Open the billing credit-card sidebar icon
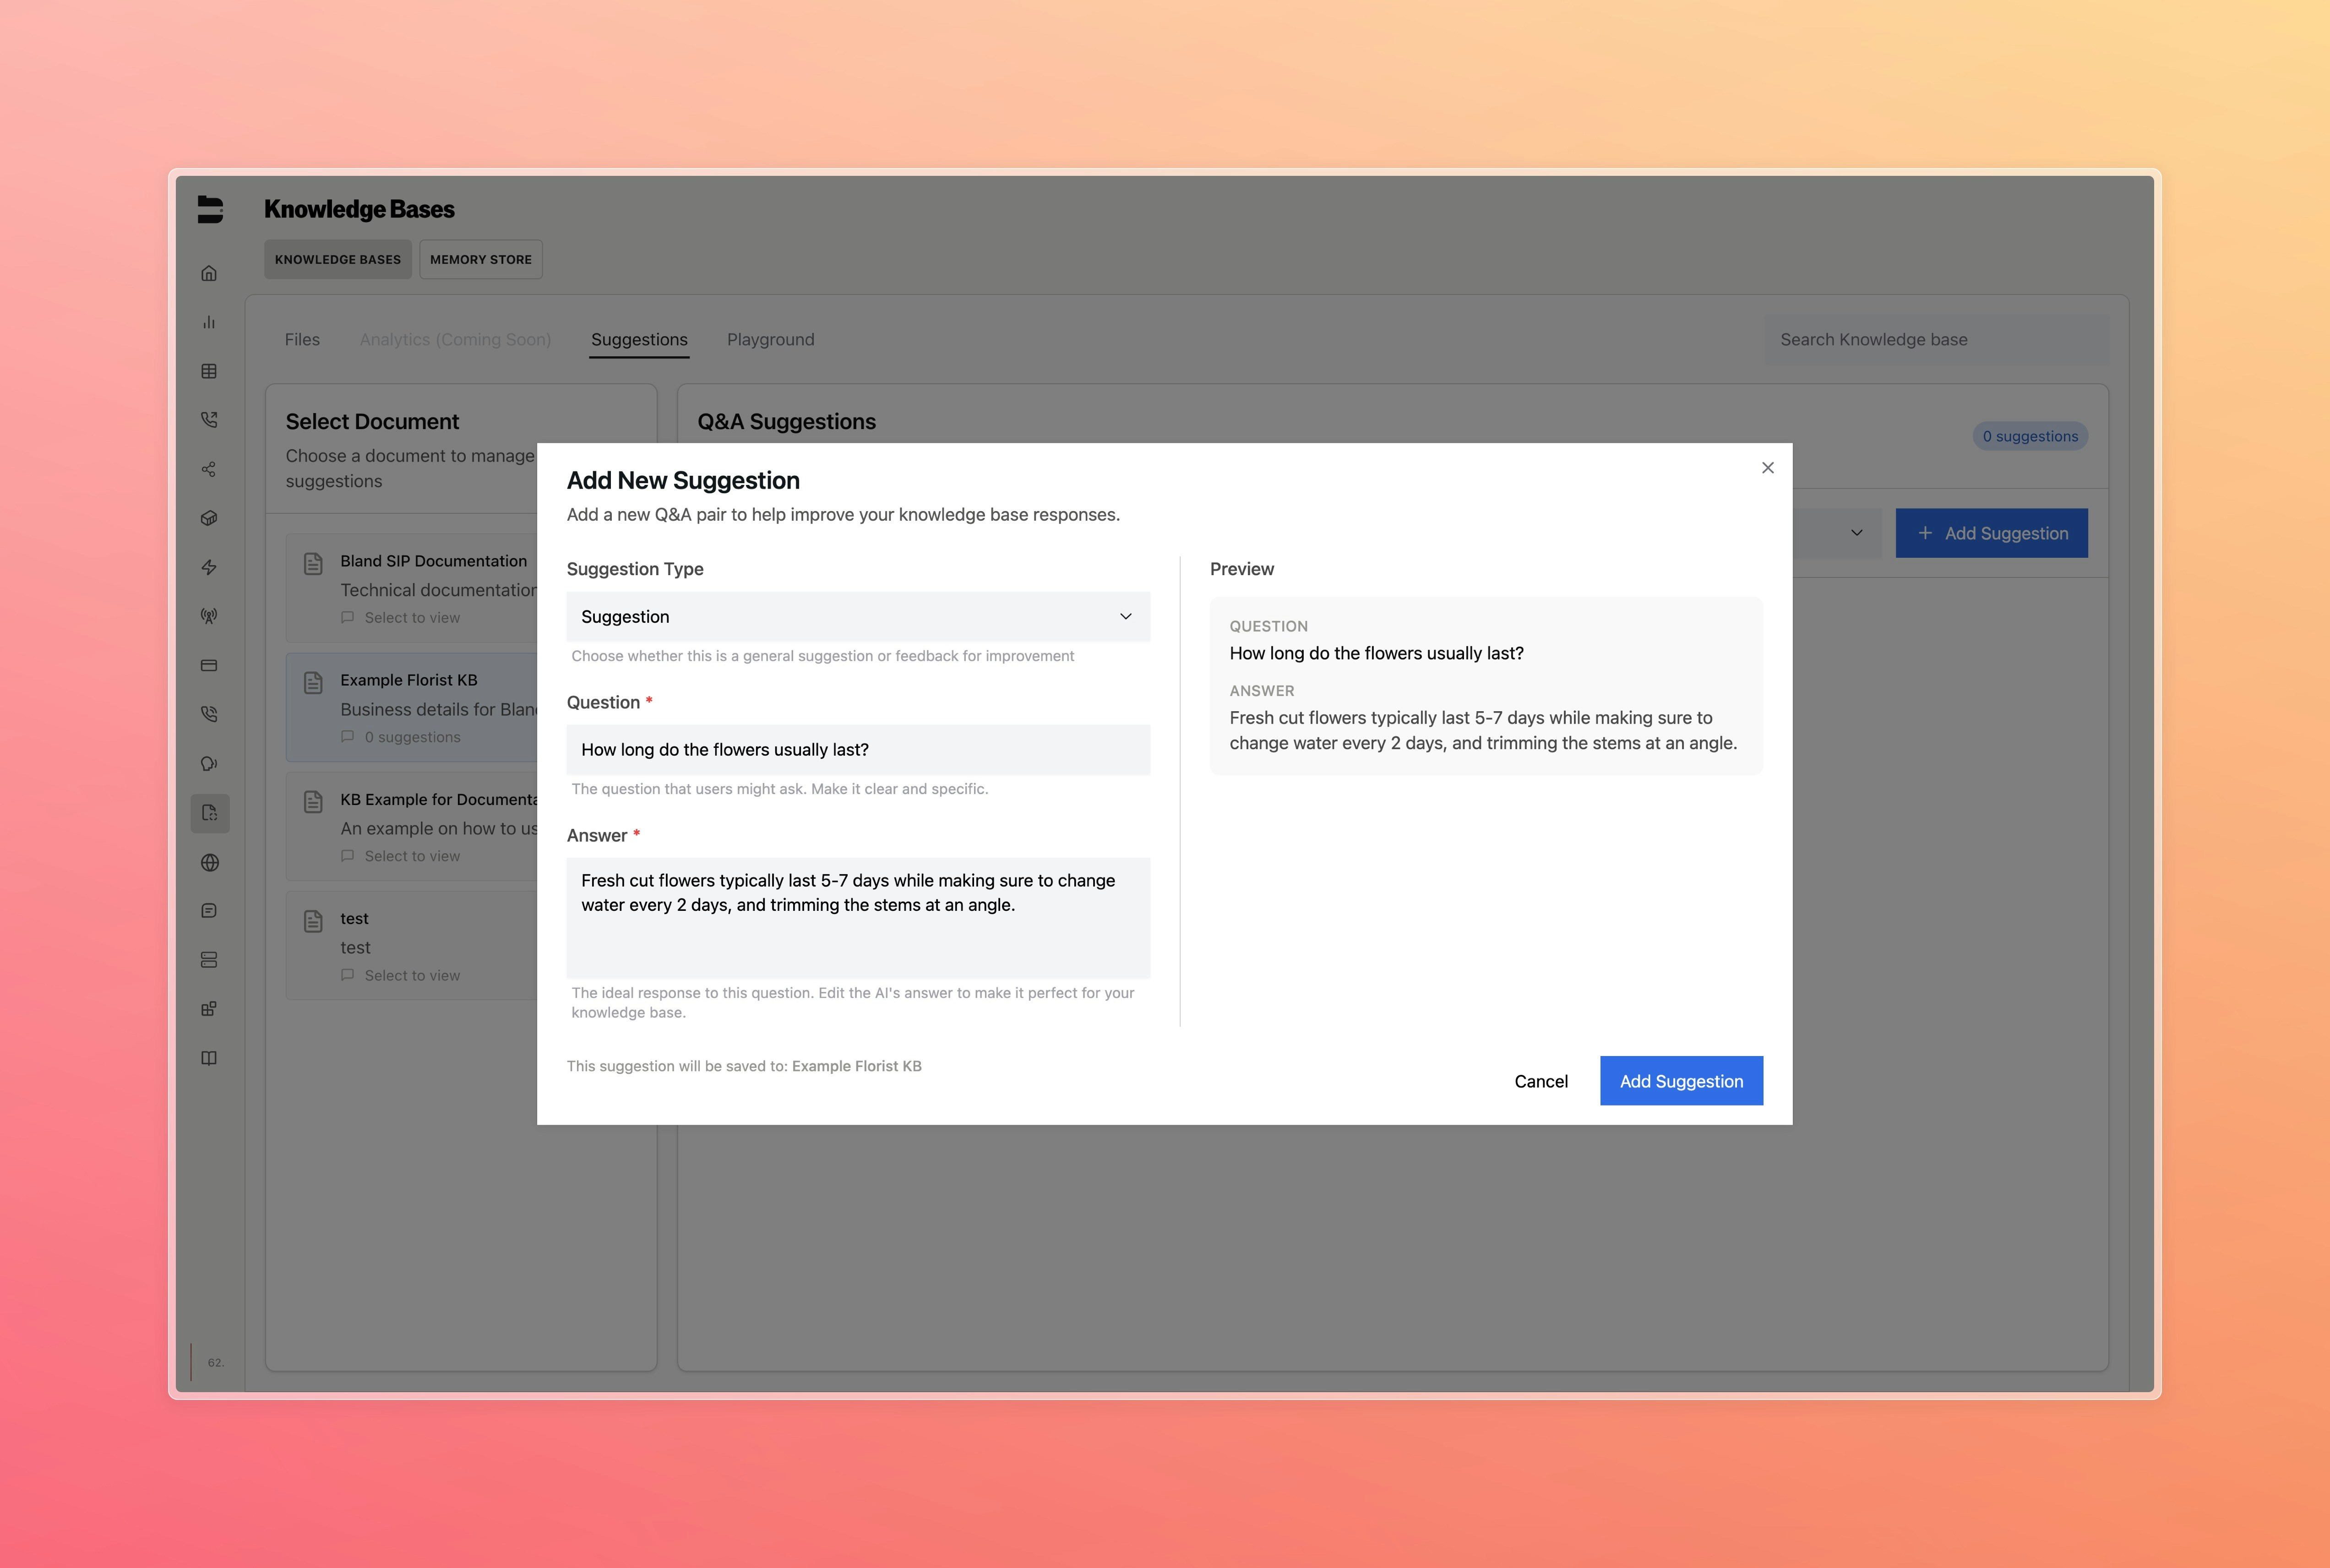 tap(209, 664)
